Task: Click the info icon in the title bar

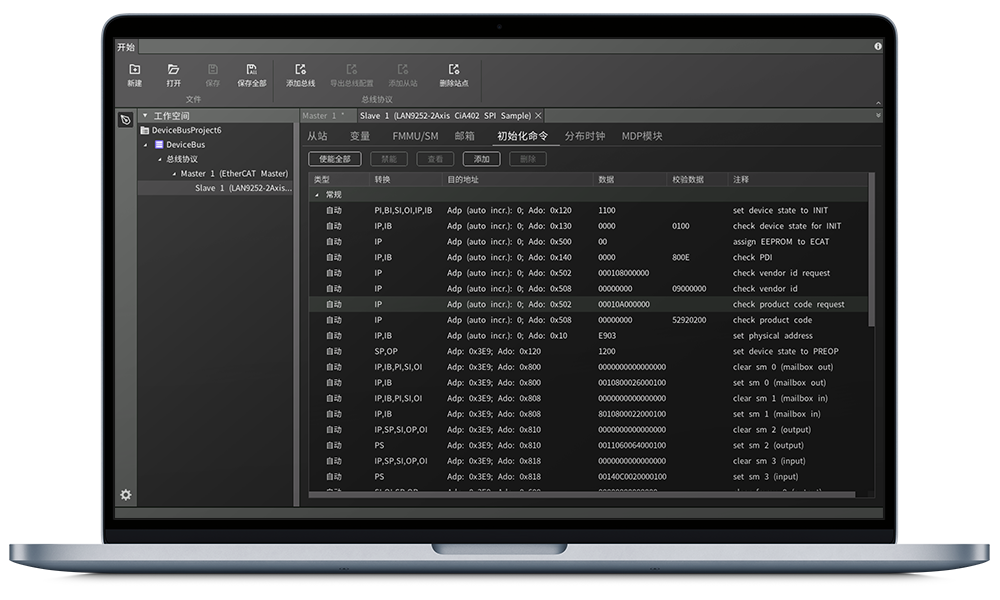Action: coord(878,46)
